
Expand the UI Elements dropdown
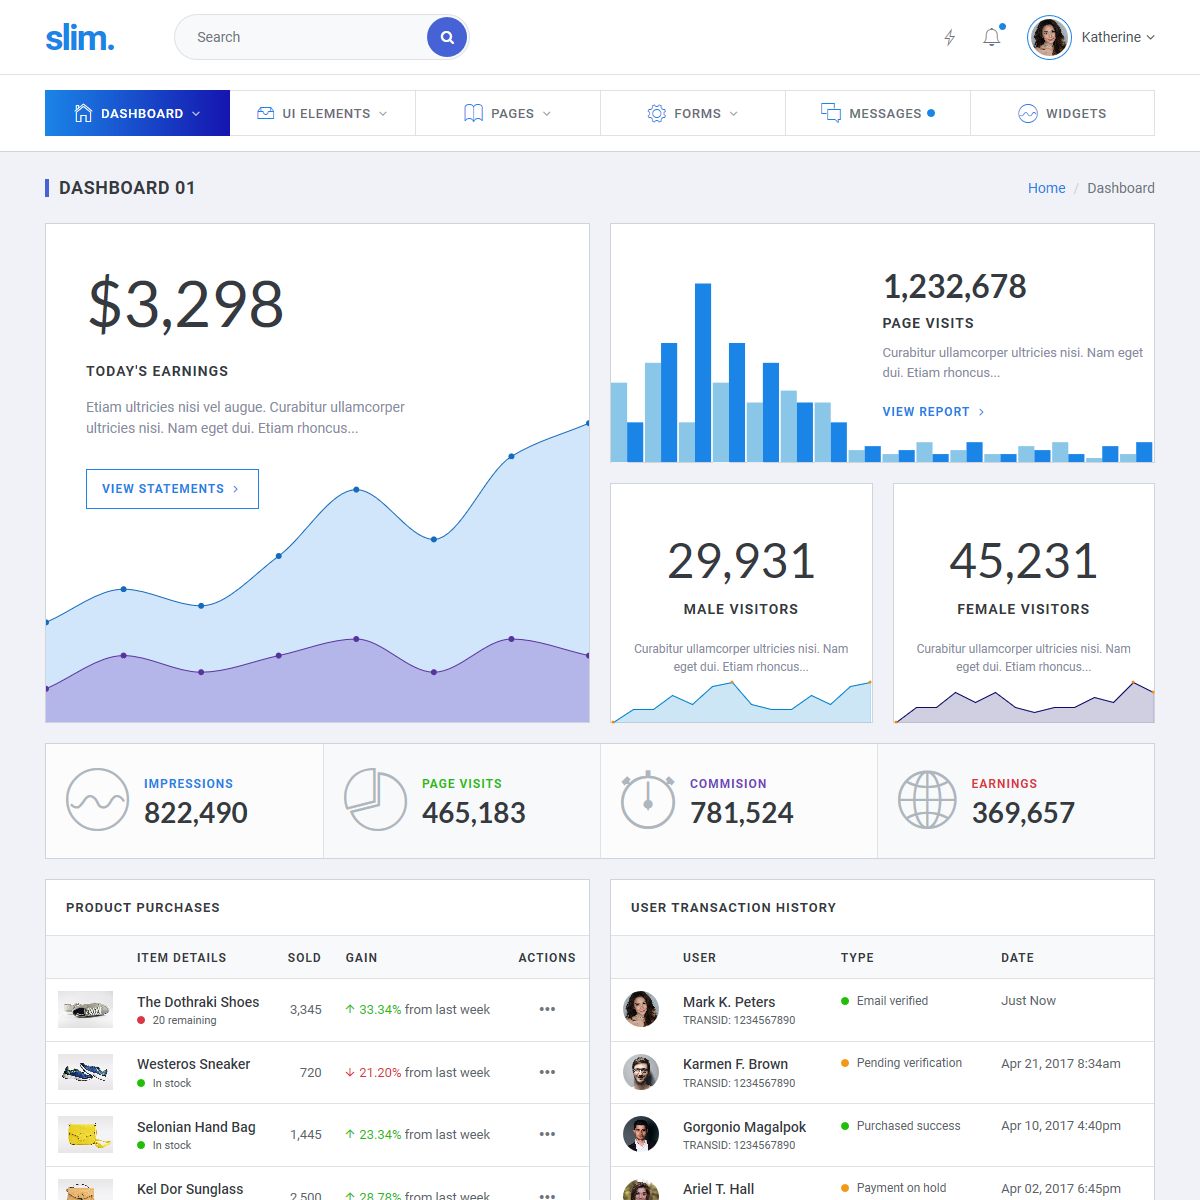(x=322, y=113)
